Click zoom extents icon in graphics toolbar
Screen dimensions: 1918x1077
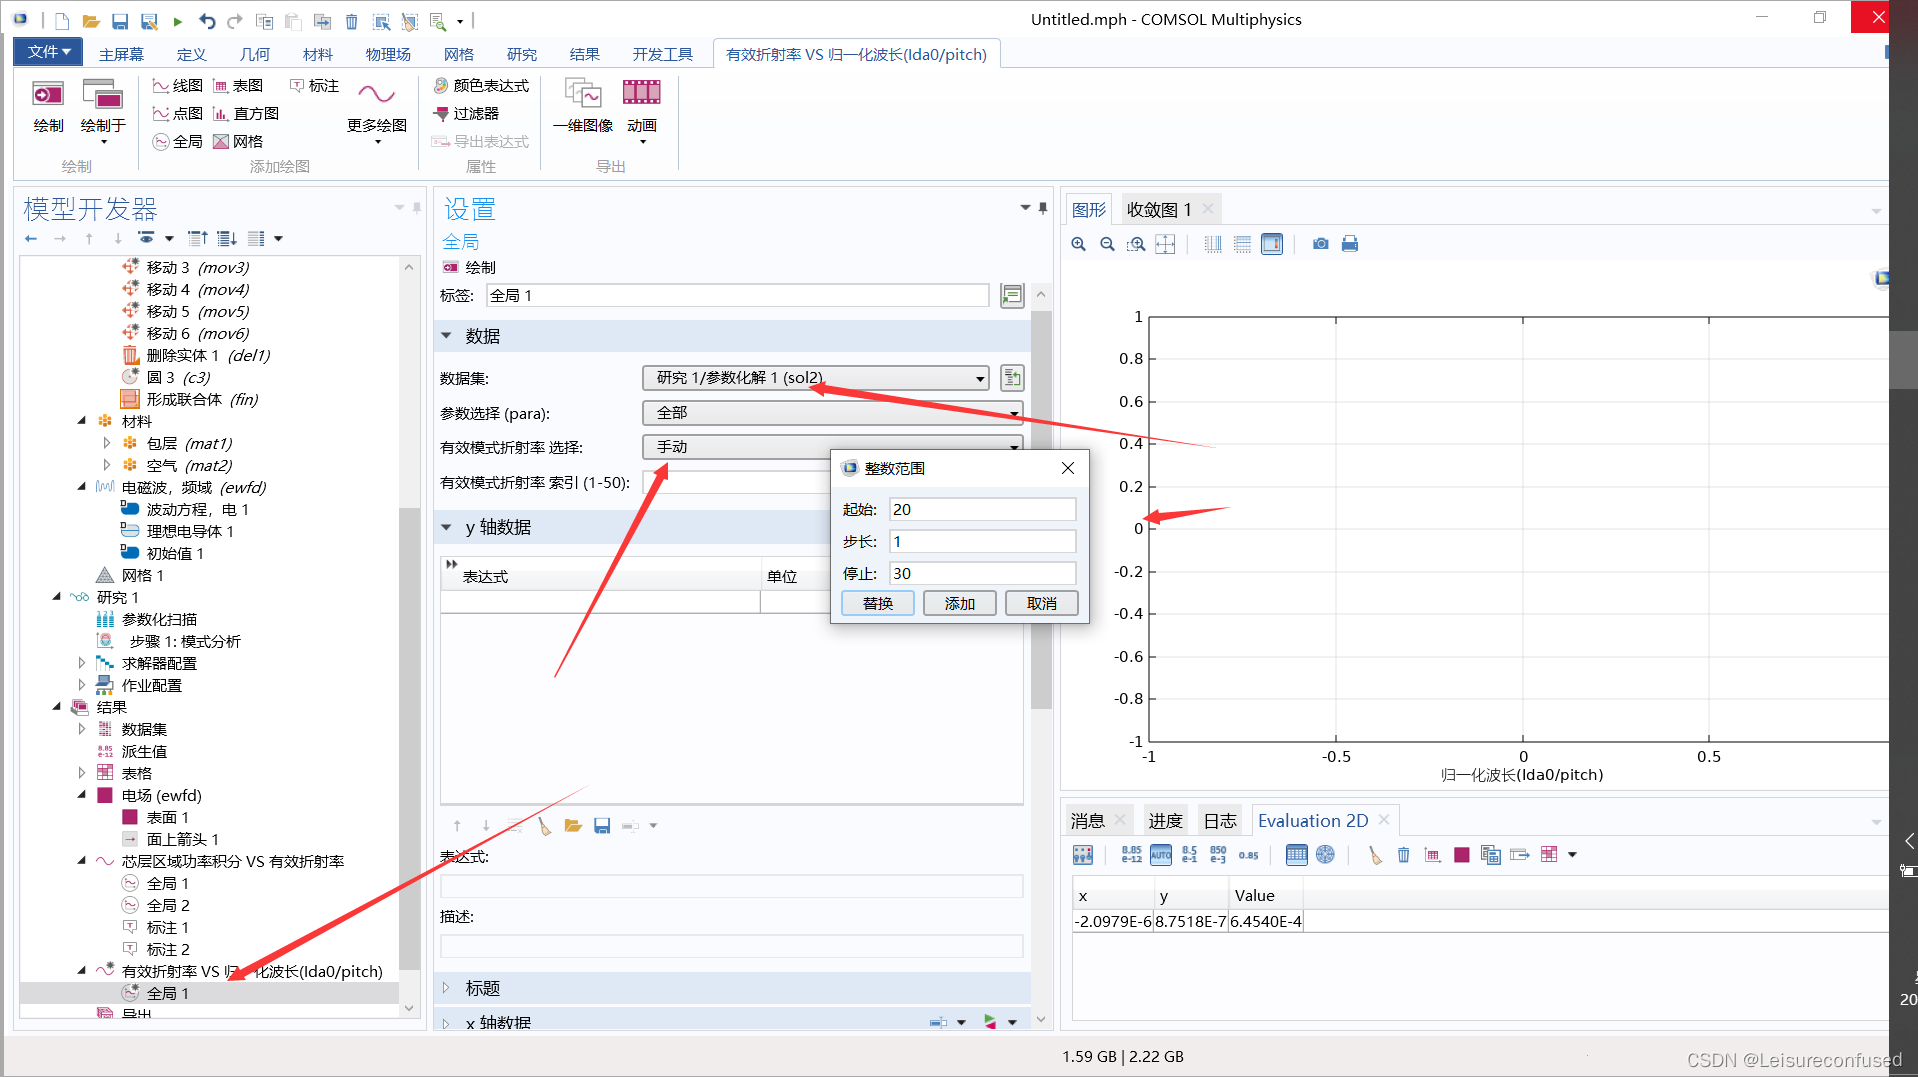pos(1165,244)
